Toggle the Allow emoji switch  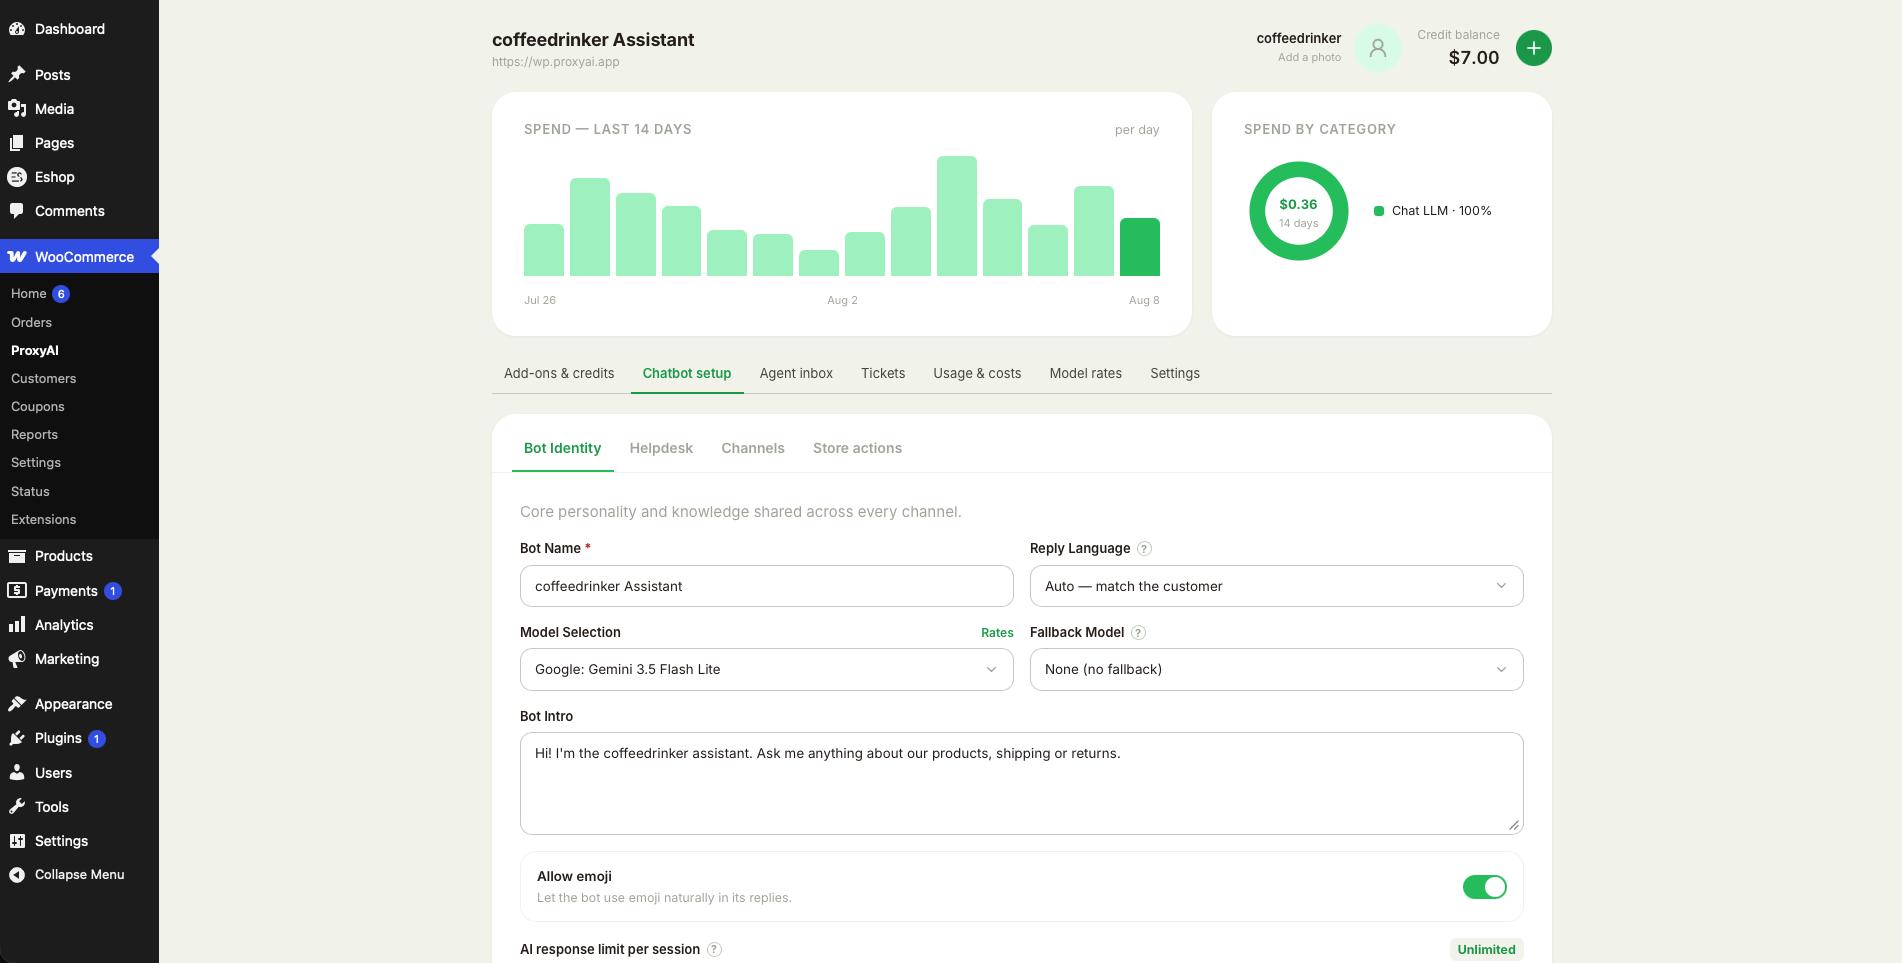pos(1484,887)
